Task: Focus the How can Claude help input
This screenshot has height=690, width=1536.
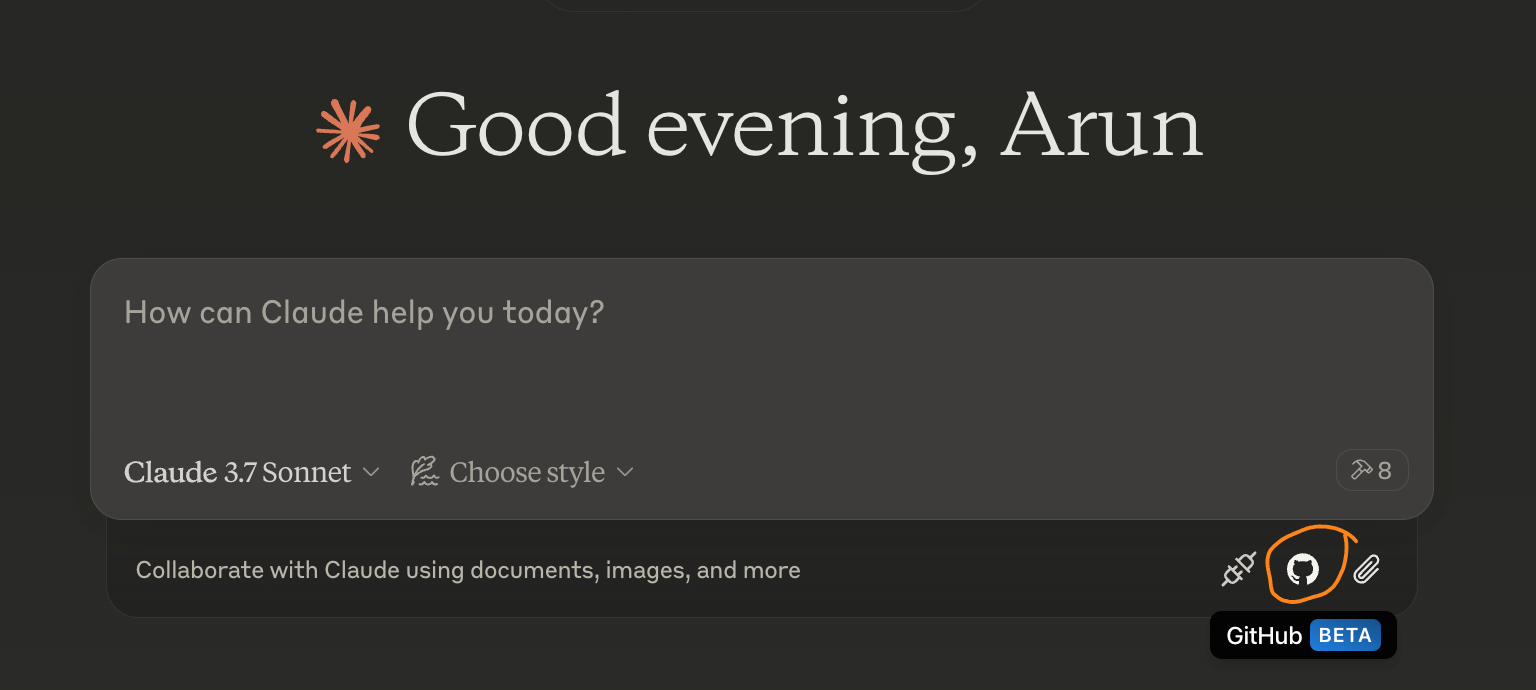Action: pos(364,313)
